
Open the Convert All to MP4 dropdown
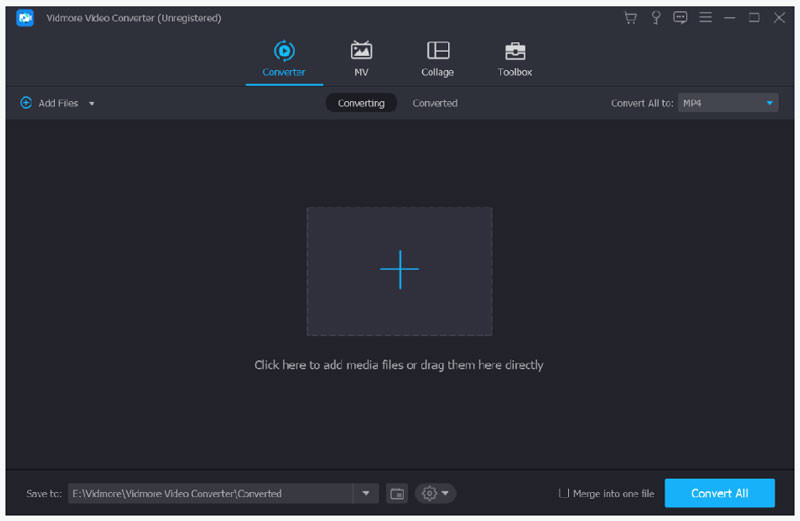[728, 103]
